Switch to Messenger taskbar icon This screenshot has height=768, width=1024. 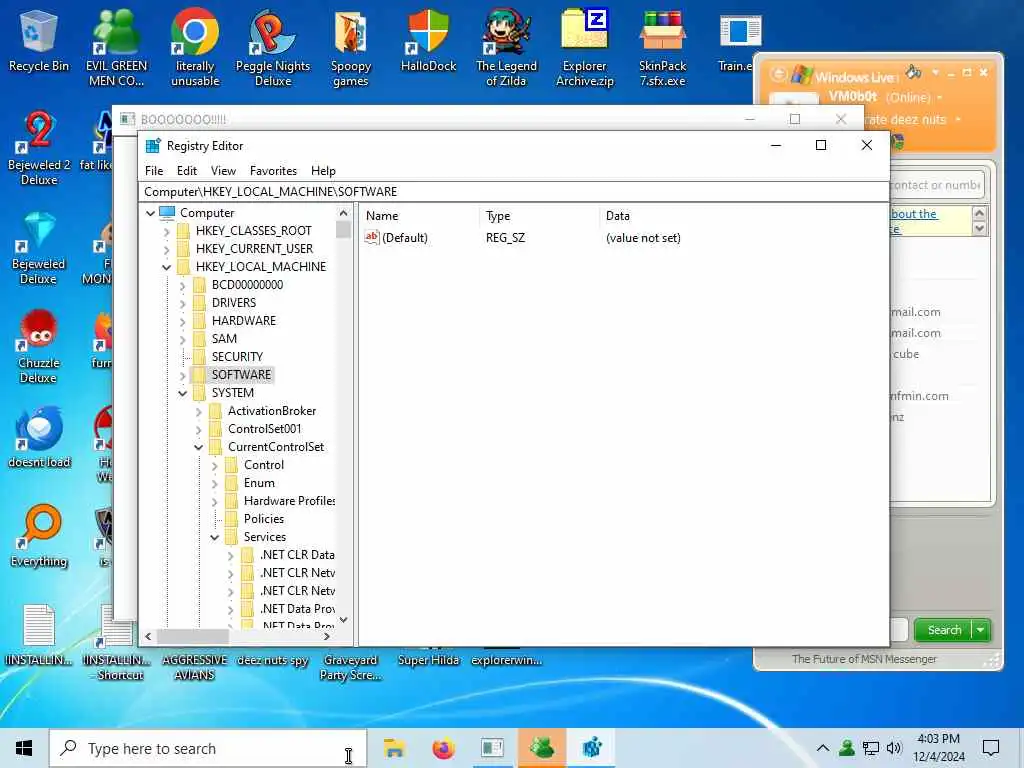coord(542,748)
